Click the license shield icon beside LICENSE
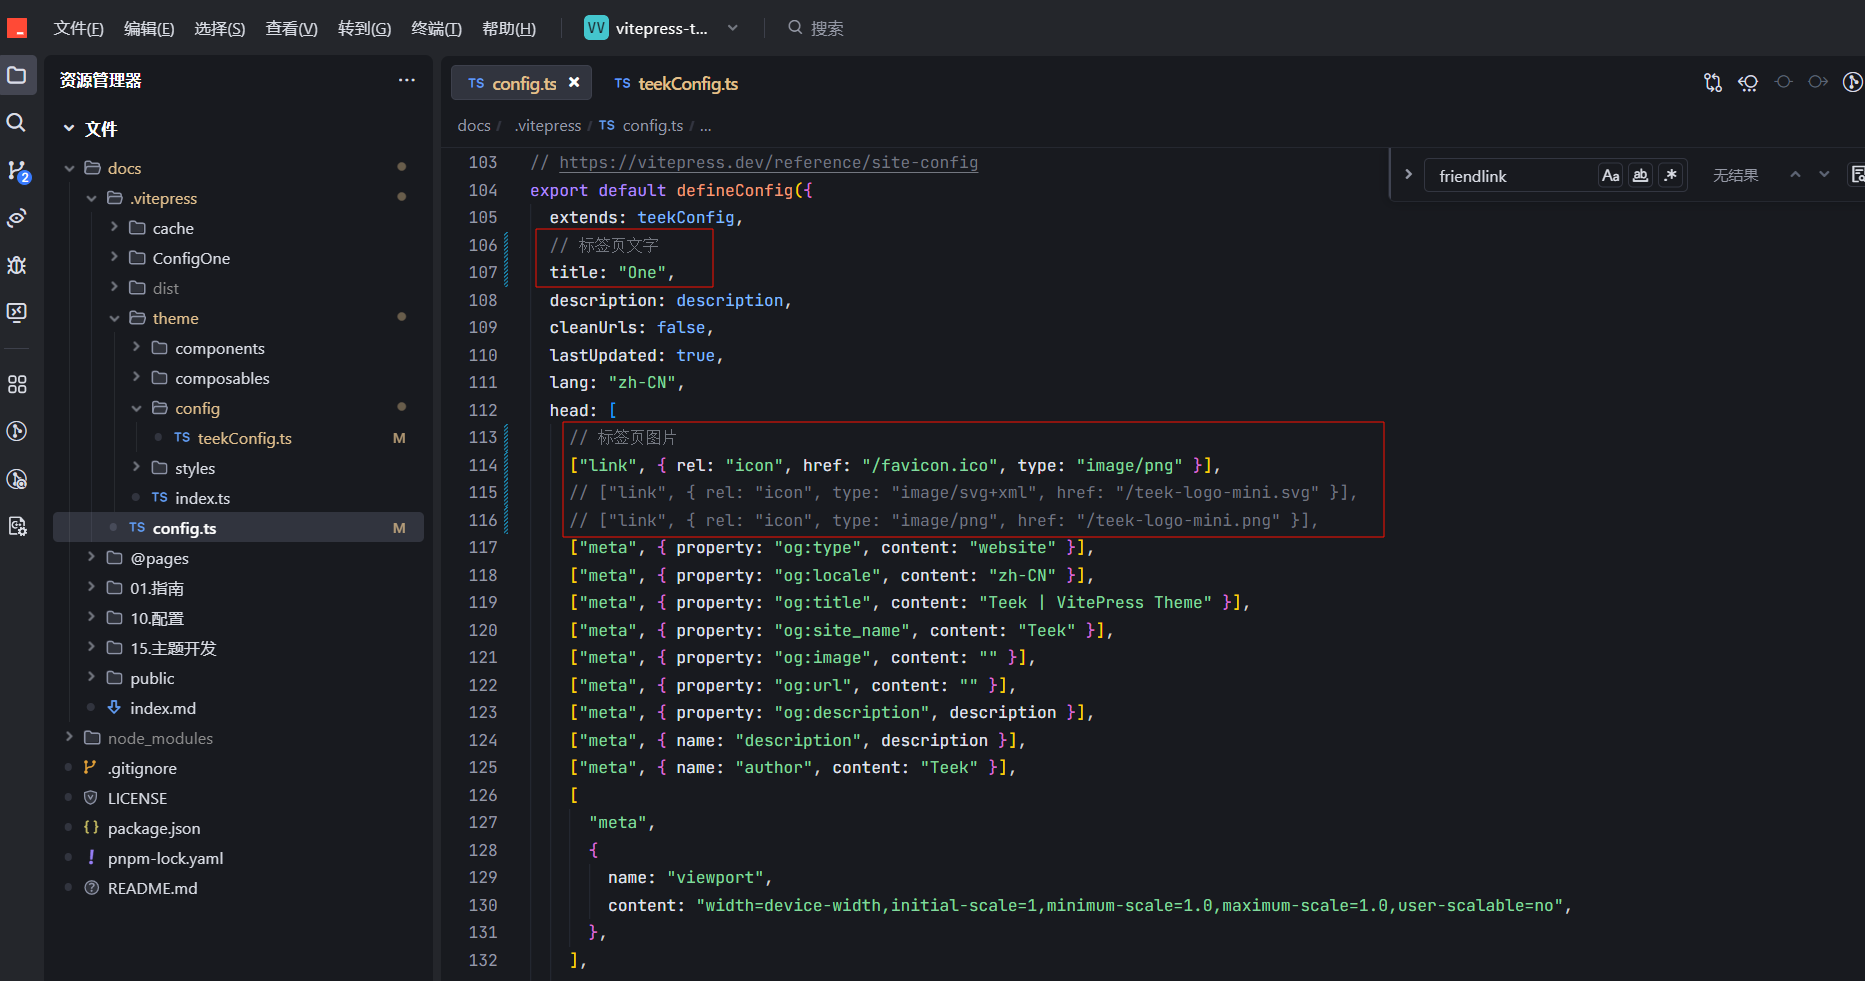 click(91, 798)
